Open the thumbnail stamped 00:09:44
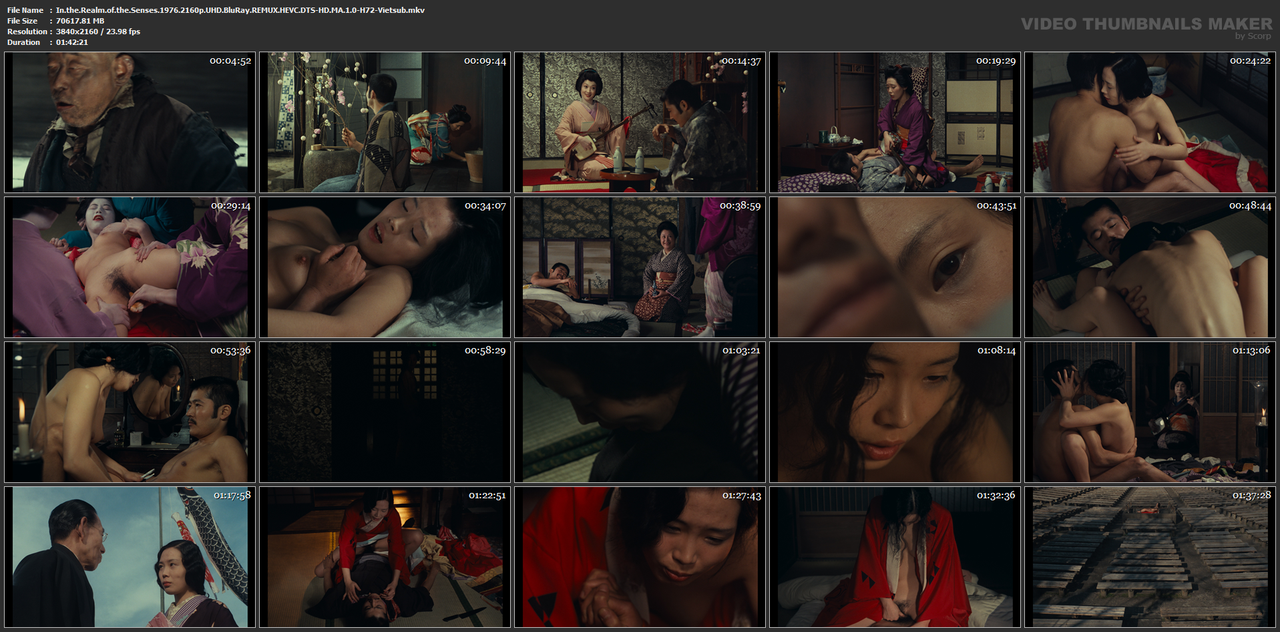 tap(384, 122)
